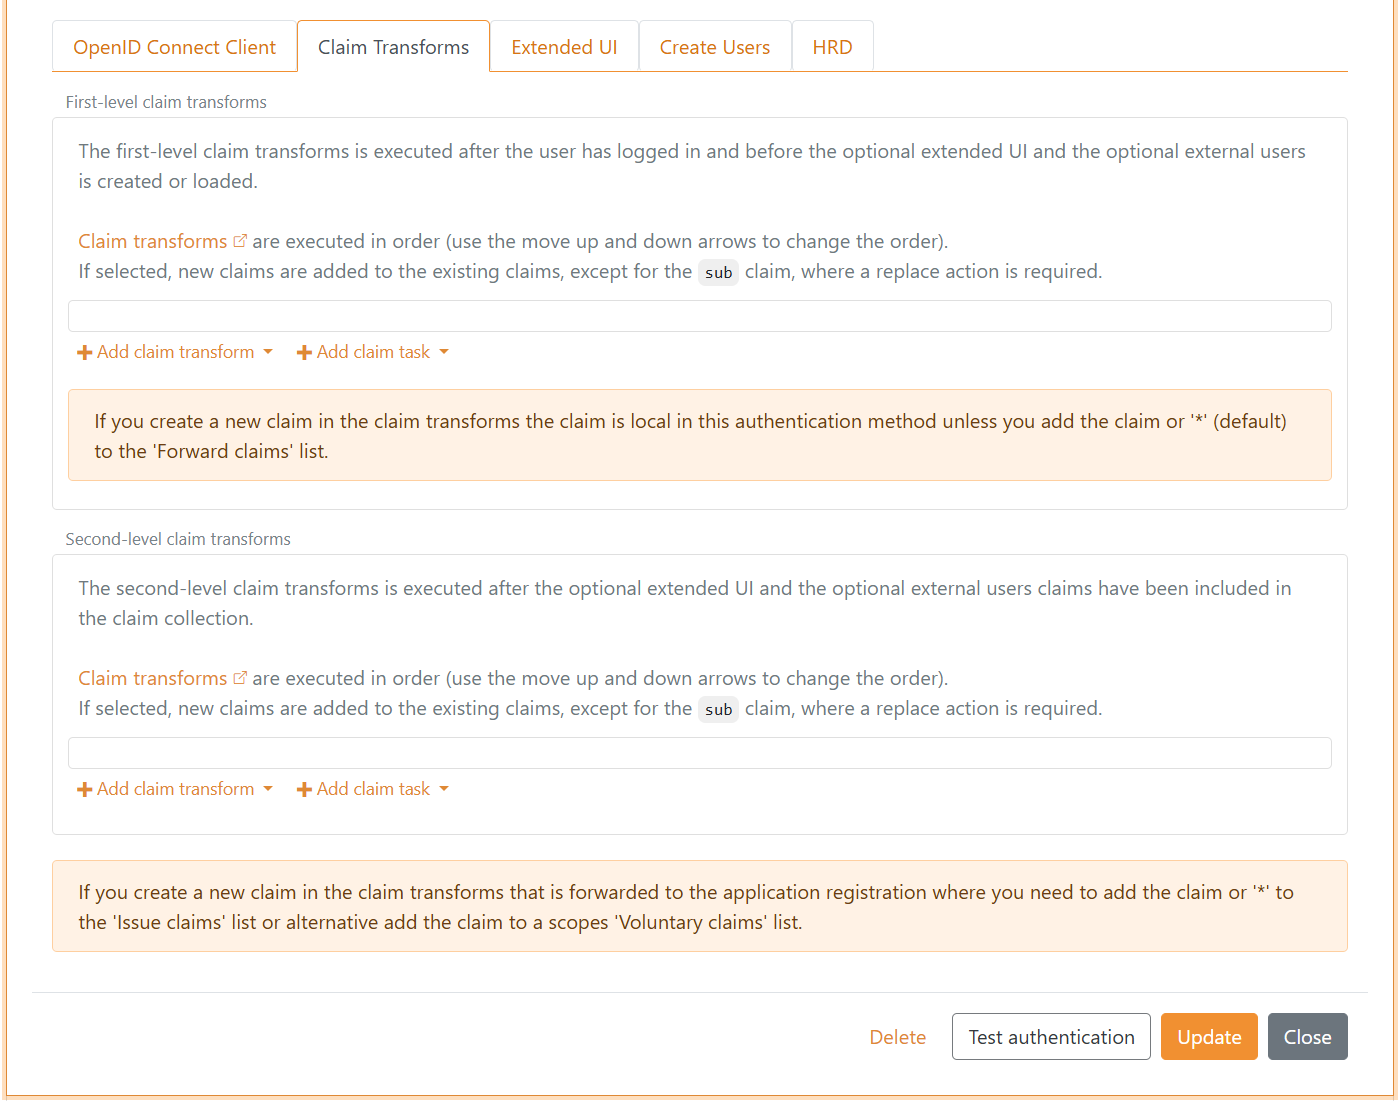1398x1101 pixels.
Task: Click the plus icon before first 'Add claim task'
Action: (x=304, y=352)
